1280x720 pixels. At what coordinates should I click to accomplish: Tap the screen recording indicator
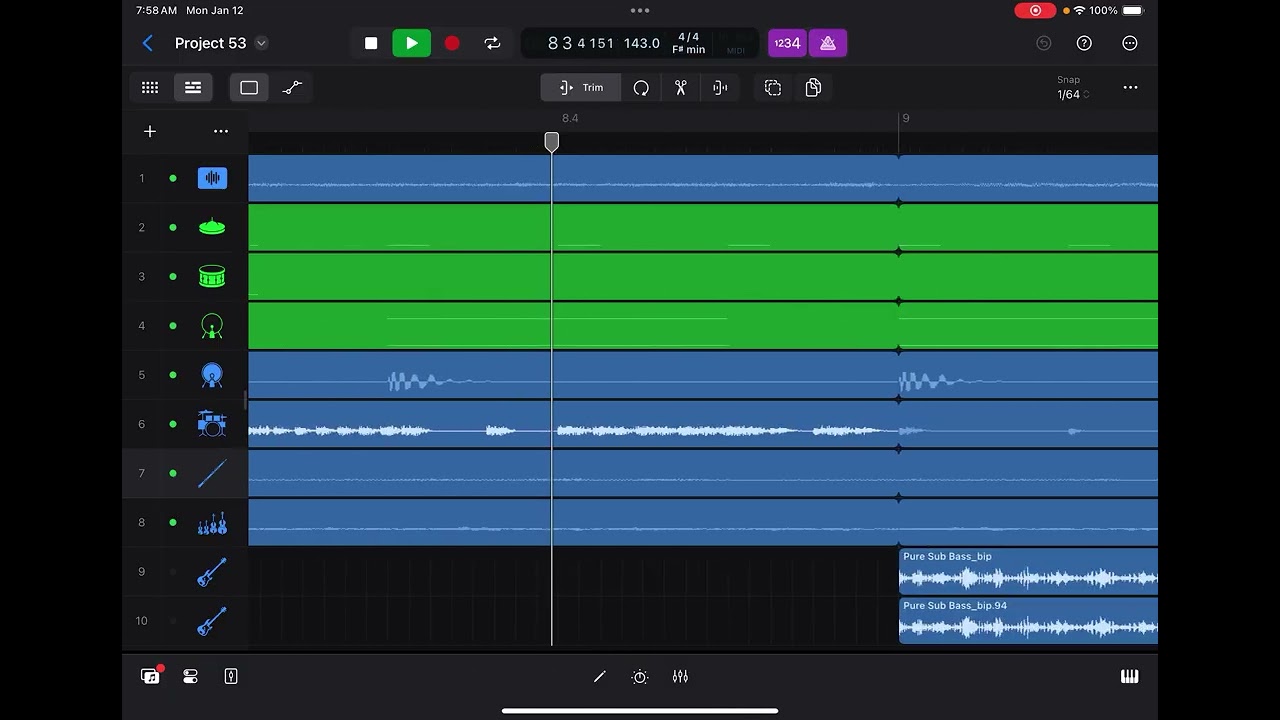[1035, 10]
